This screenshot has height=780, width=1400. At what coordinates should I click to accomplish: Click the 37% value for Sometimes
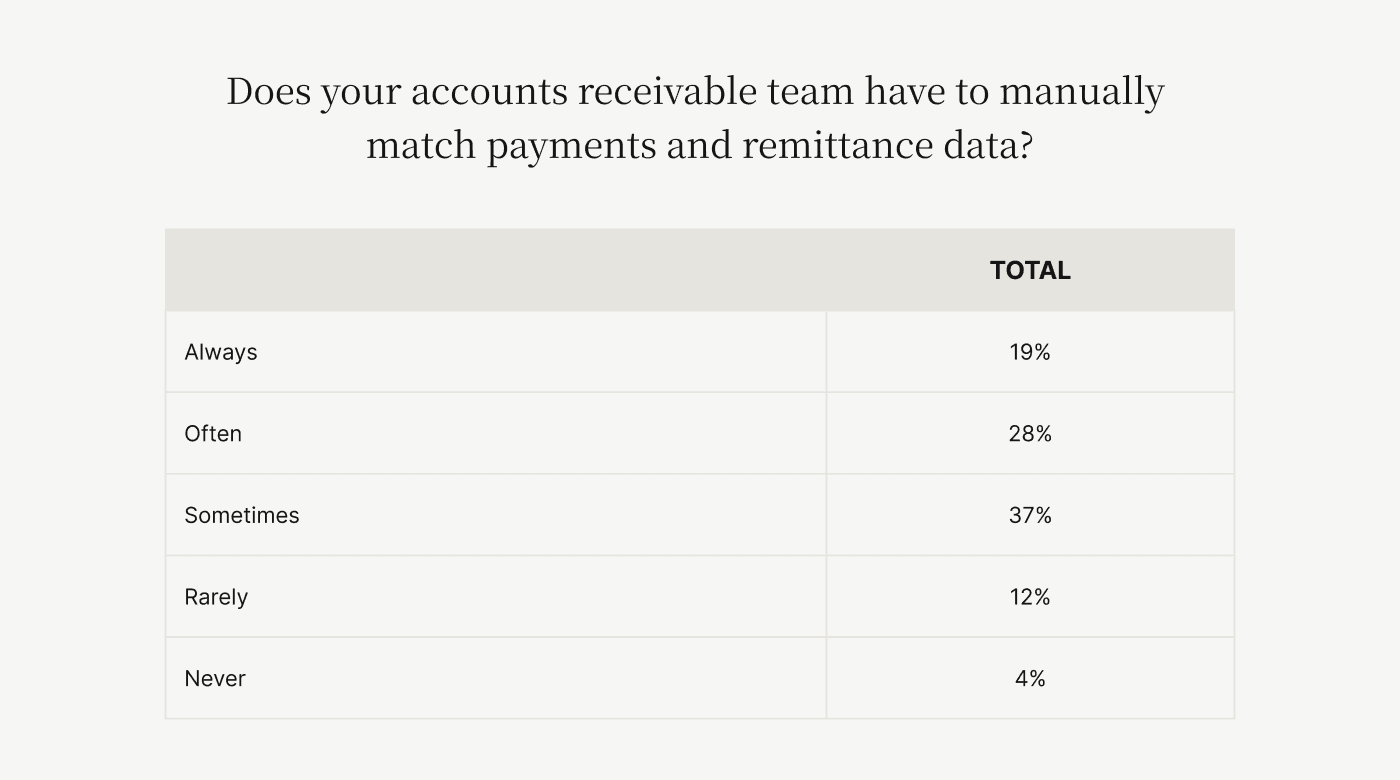point(1030,515)
